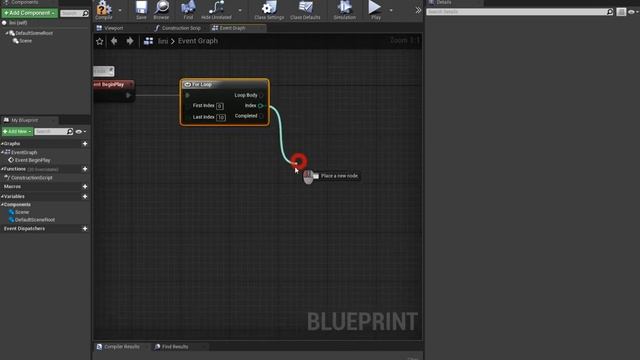Screen dimensions: 640x360
Task: Click the Details search magnifier icon
Action: (610, 12)
